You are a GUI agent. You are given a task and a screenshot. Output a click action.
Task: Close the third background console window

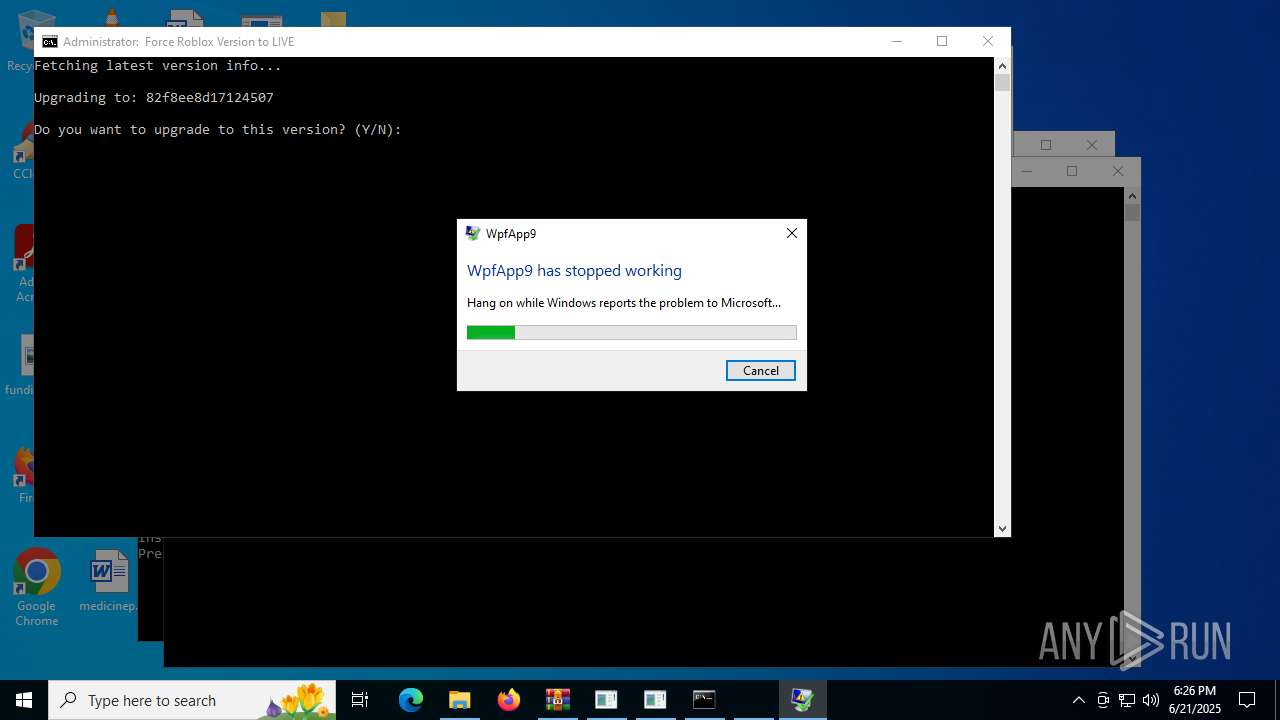point(1118,171)
